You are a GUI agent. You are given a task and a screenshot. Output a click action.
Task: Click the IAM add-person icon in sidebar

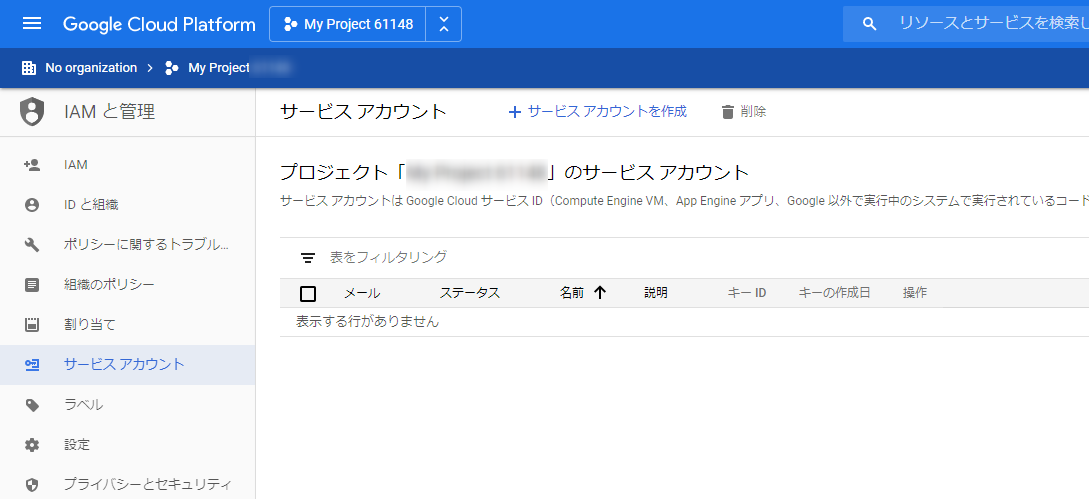pyautogui.click(x=32, y=165)
